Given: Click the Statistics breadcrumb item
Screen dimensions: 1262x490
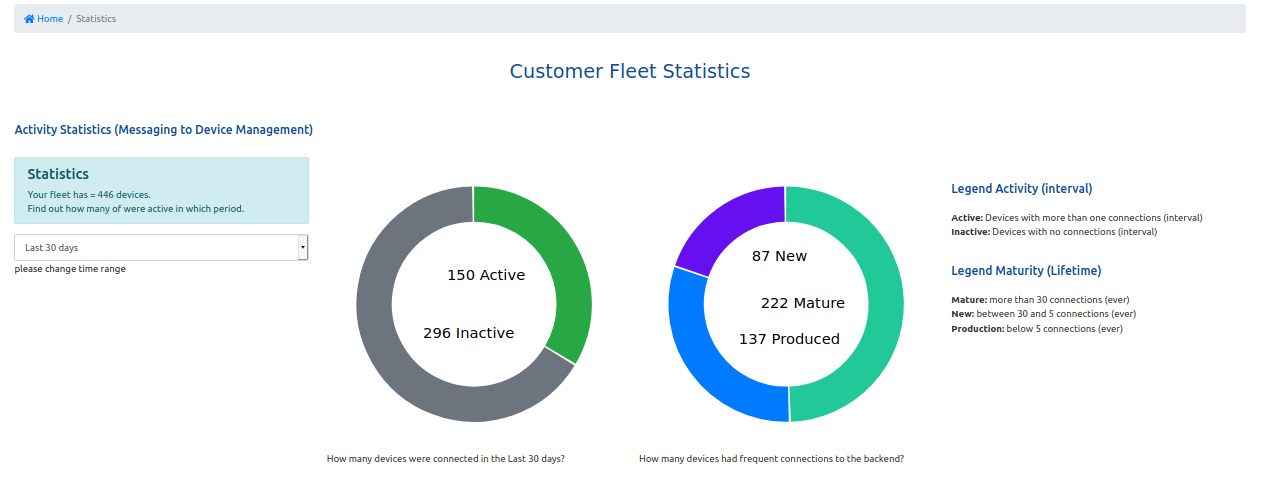Looking at the screenshot, I should [x=96, y=19].
